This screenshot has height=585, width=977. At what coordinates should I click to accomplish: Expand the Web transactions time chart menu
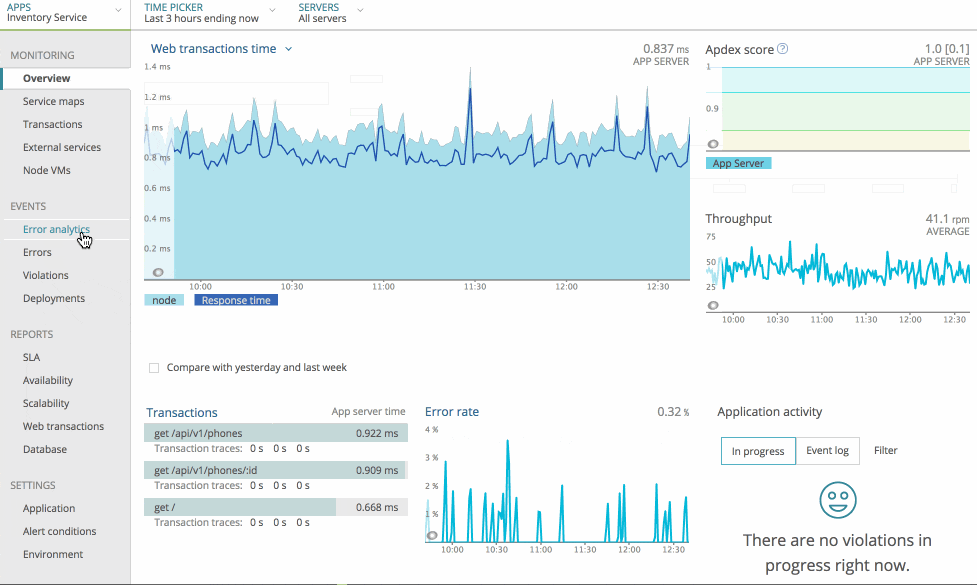click(288, 49)
